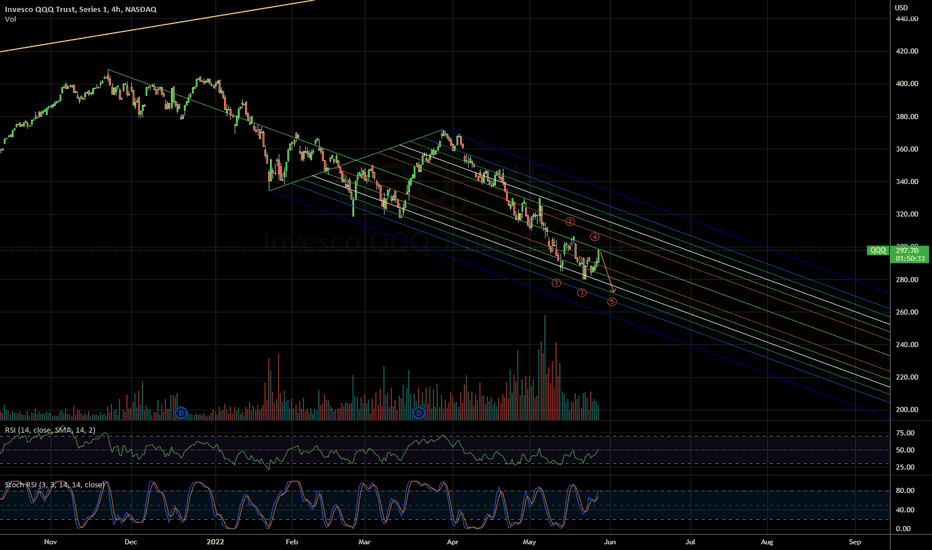Click the 400.00 price axis label
This screenshot has width=932, height=550.
click(x=907, y=84)
